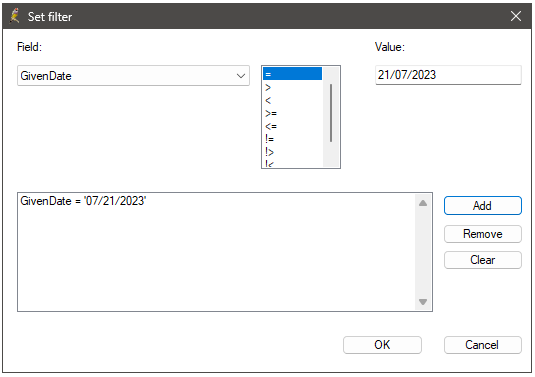This screenshot has height=377, width=535.
Task: Click the filter line GivenDate = '07/21/2023'
Action: point(83,201)
